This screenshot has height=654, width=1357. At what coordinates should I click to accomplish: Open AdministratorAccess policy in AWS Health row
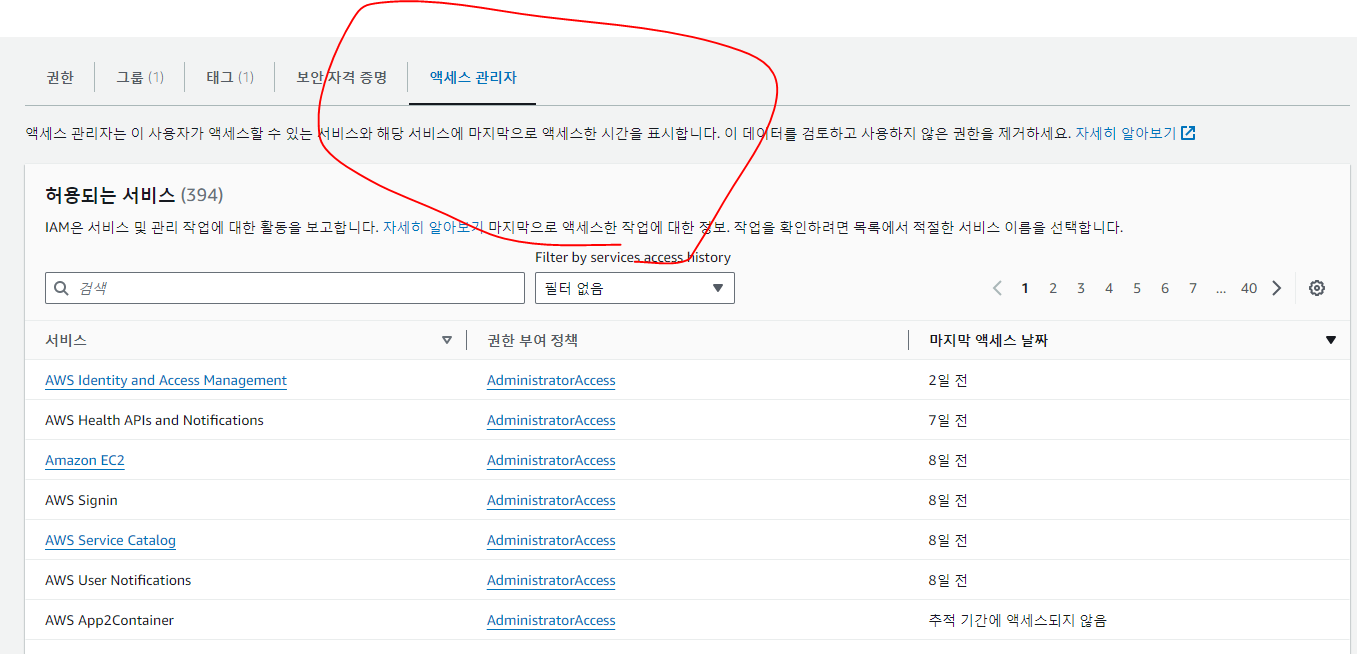551,420
